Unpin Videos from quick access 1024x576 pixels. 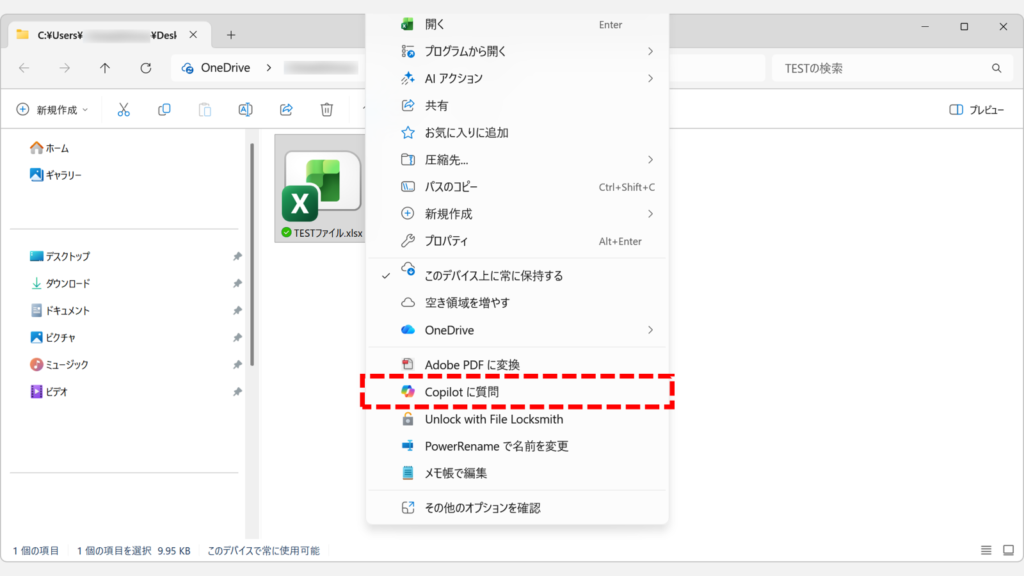click(237, 392)
